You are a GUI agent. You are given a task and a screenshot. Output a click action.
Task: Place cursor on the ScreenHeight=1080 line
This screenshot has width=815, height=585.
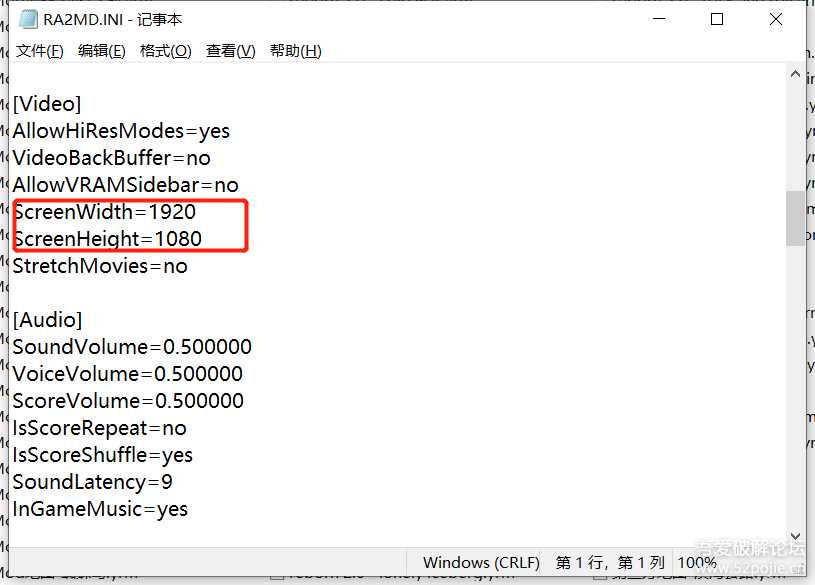pos(110,238)
